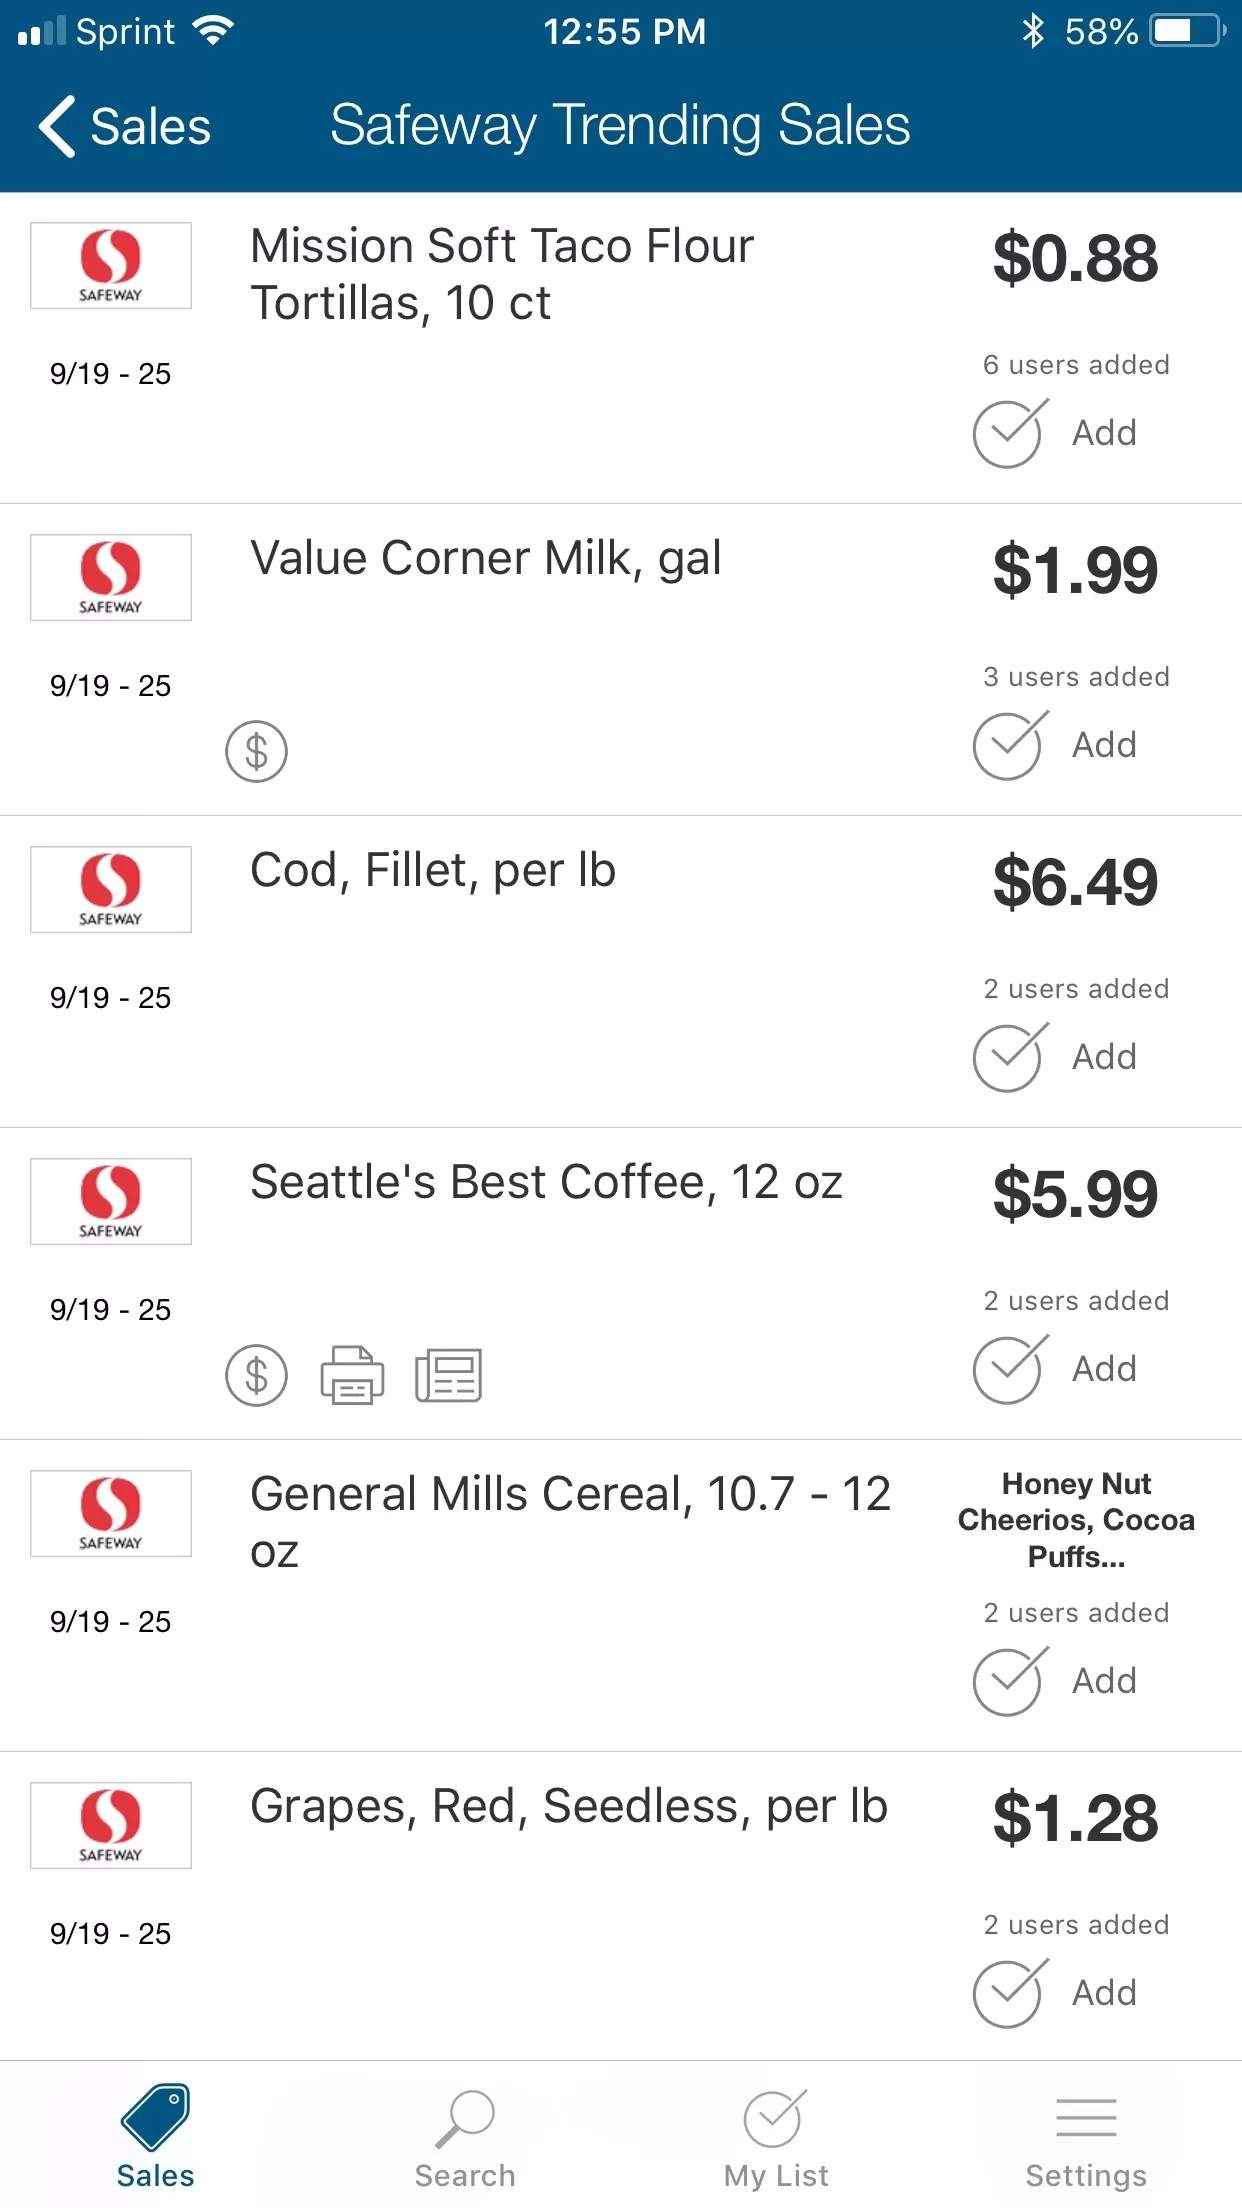This screenshot has height=2208, width=1242.
Task: Open General Mills Cereal item details
Action: click(x=570, y=1522)
